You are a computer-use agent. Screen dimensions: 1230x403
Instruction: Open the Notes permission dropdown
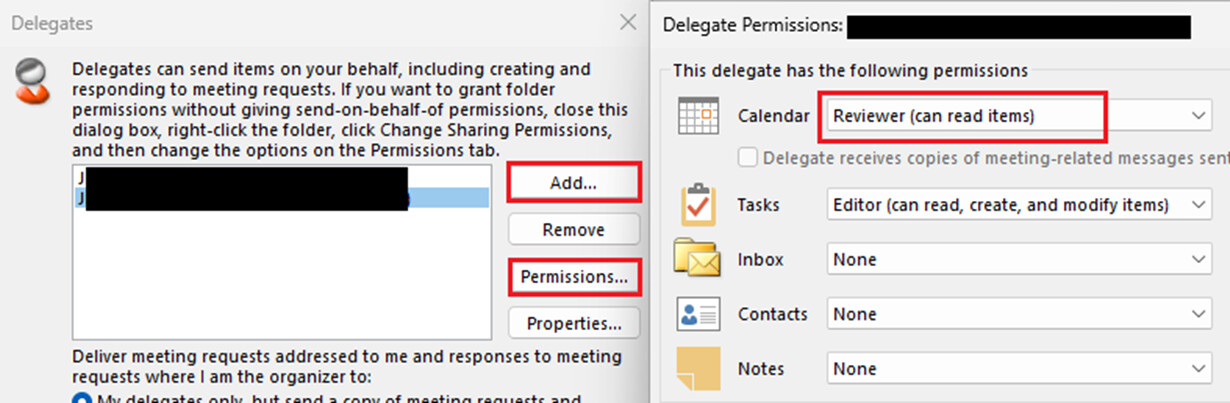[1020, 368]
